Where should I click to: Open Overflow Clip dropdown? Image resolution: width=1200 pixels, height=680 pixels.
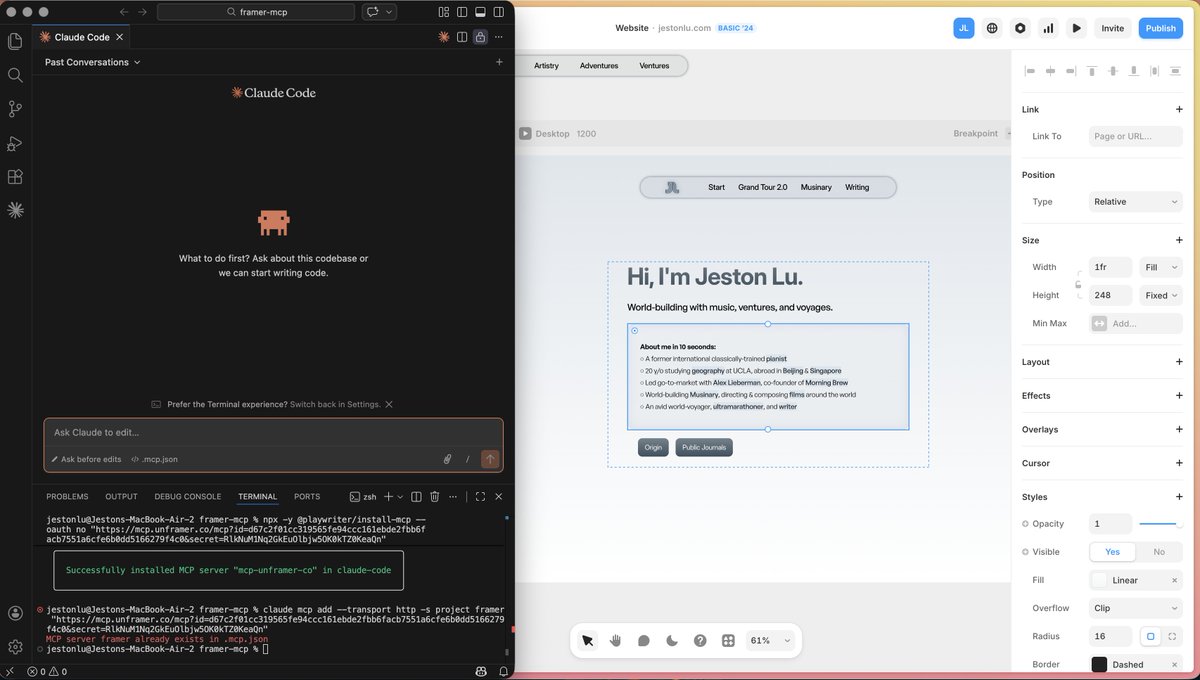click(x=1135, y=608)
